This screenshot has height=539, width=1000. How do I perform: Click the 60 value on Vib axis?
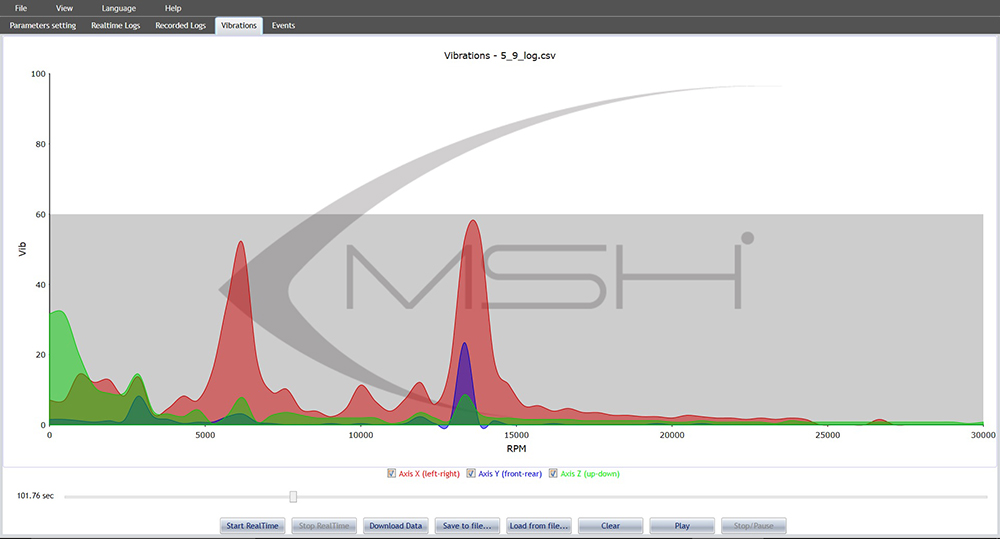coord(41,214)
